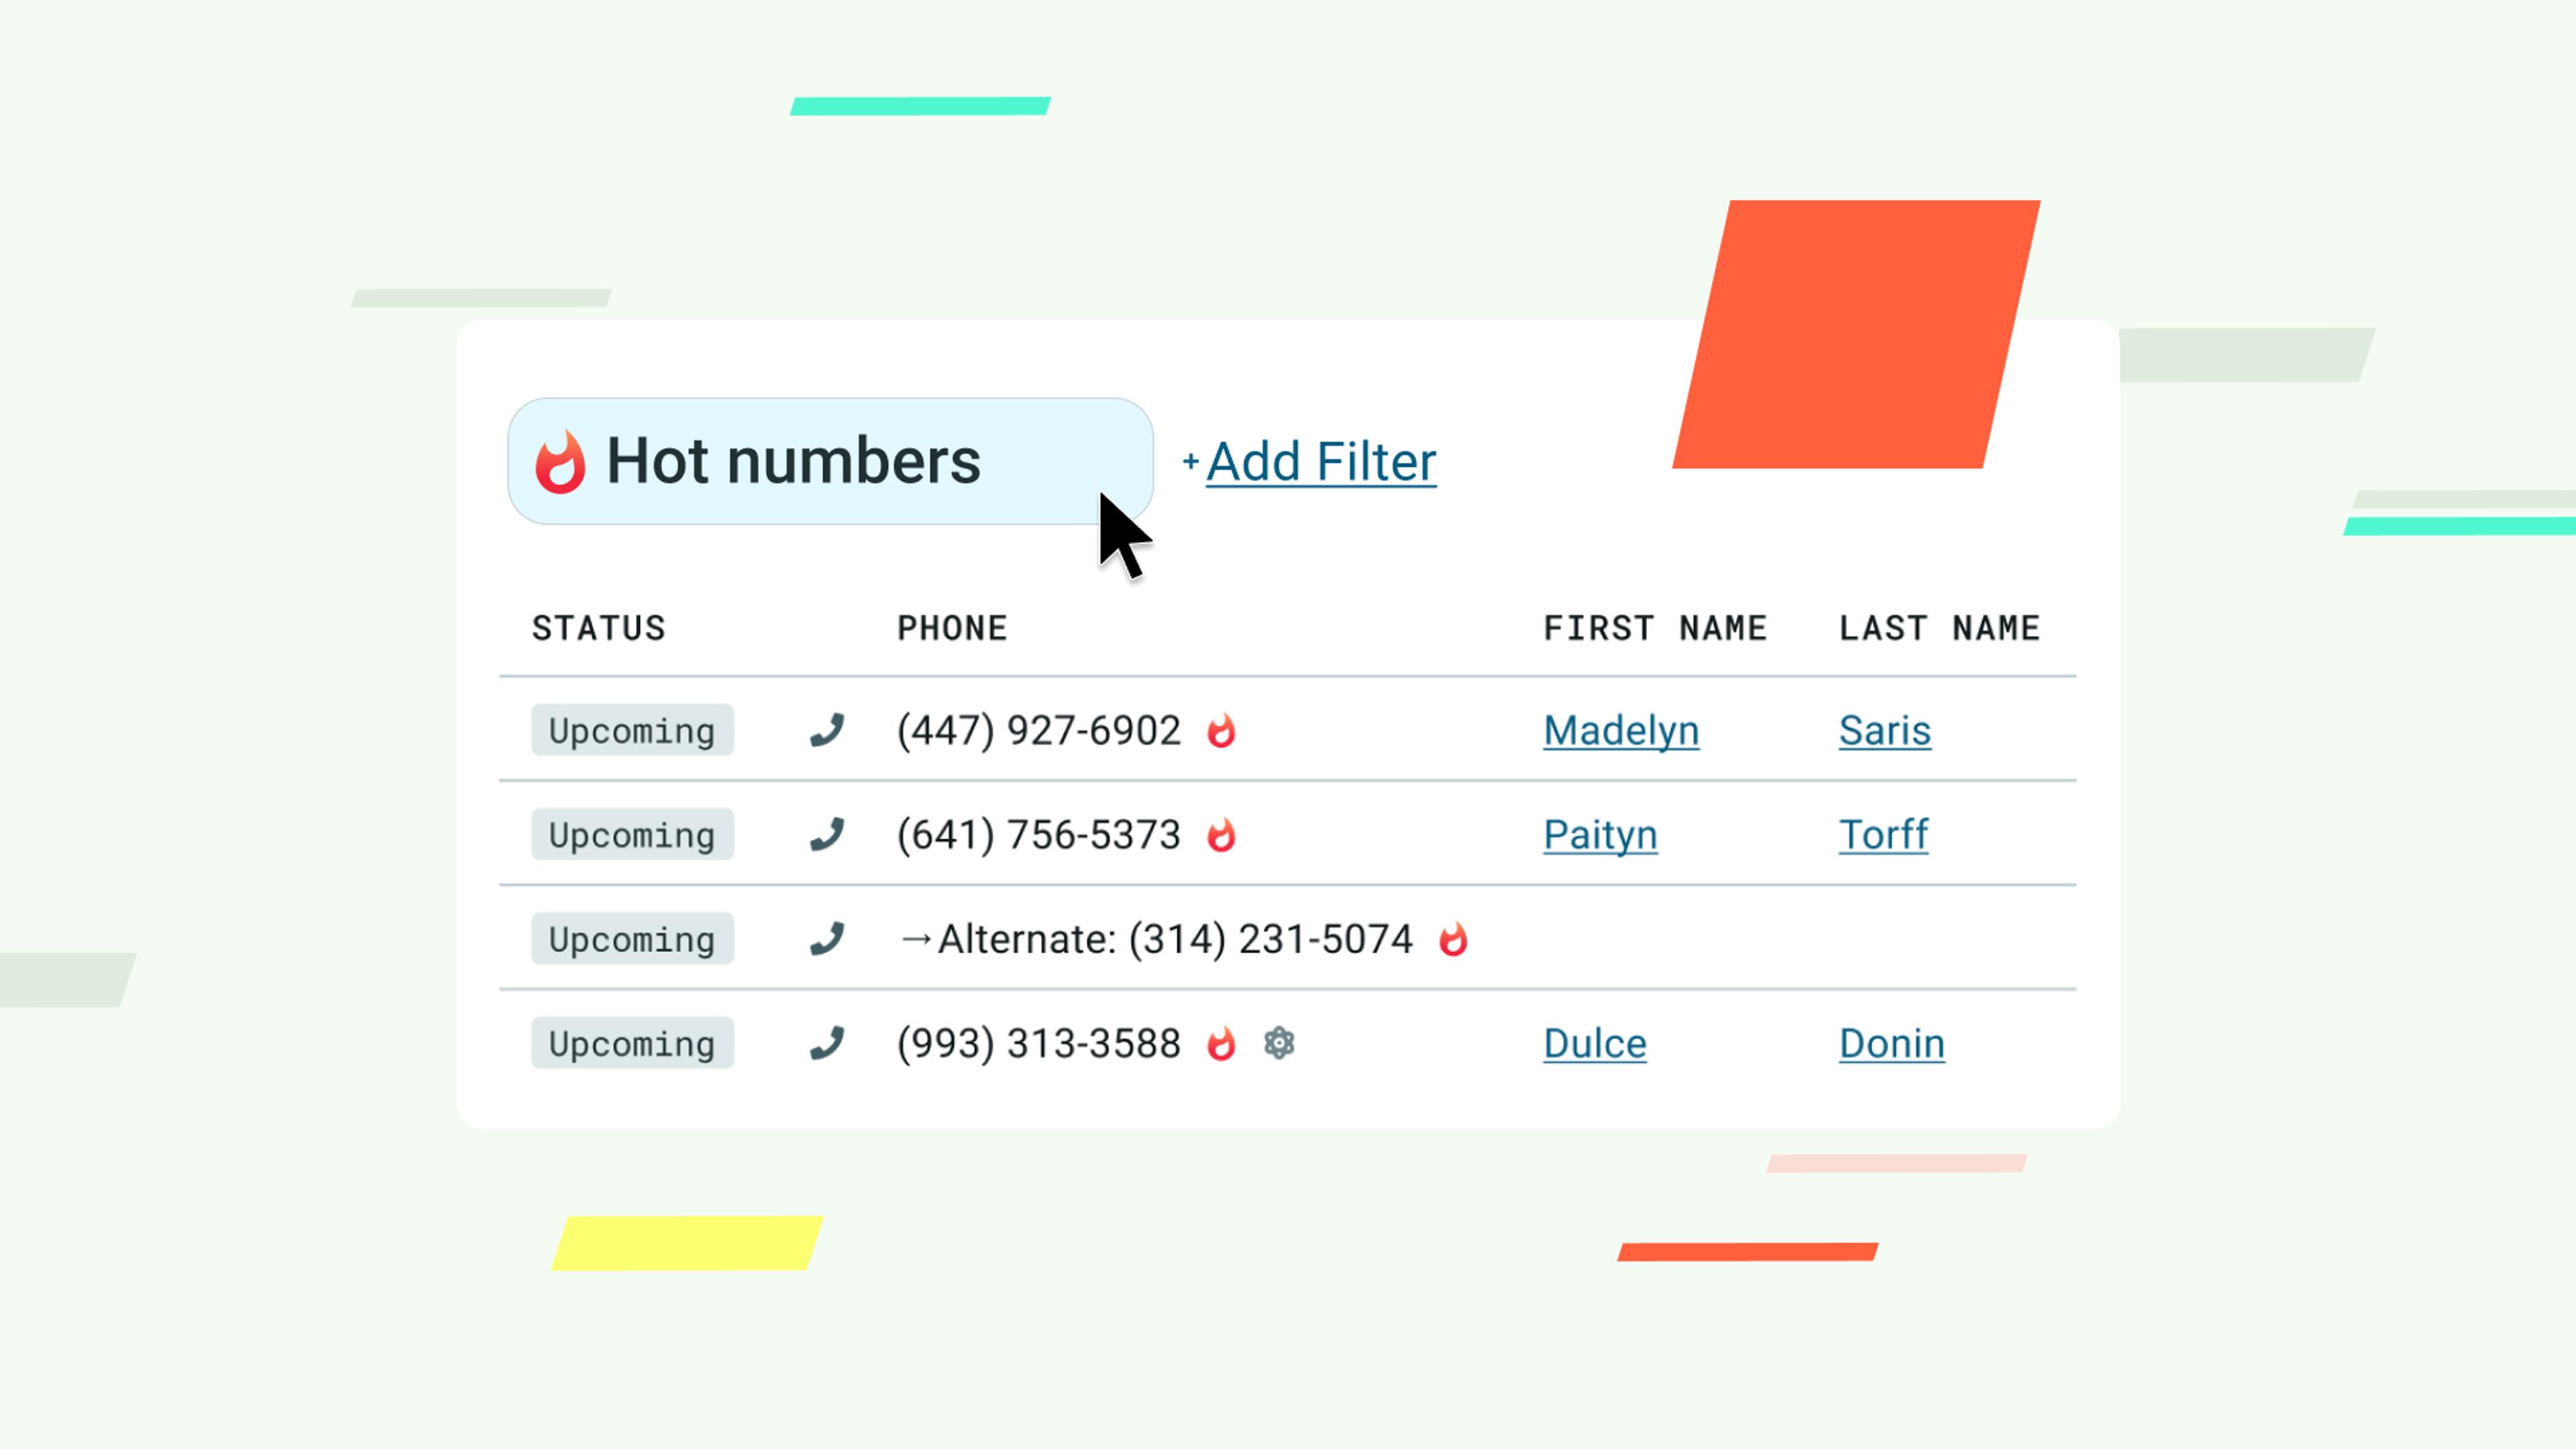Image resolution: width=2576 pixels, height=1449 pixels.
Task: Click the phone icon in the Alternate row
Action: (x=827, y=939)
